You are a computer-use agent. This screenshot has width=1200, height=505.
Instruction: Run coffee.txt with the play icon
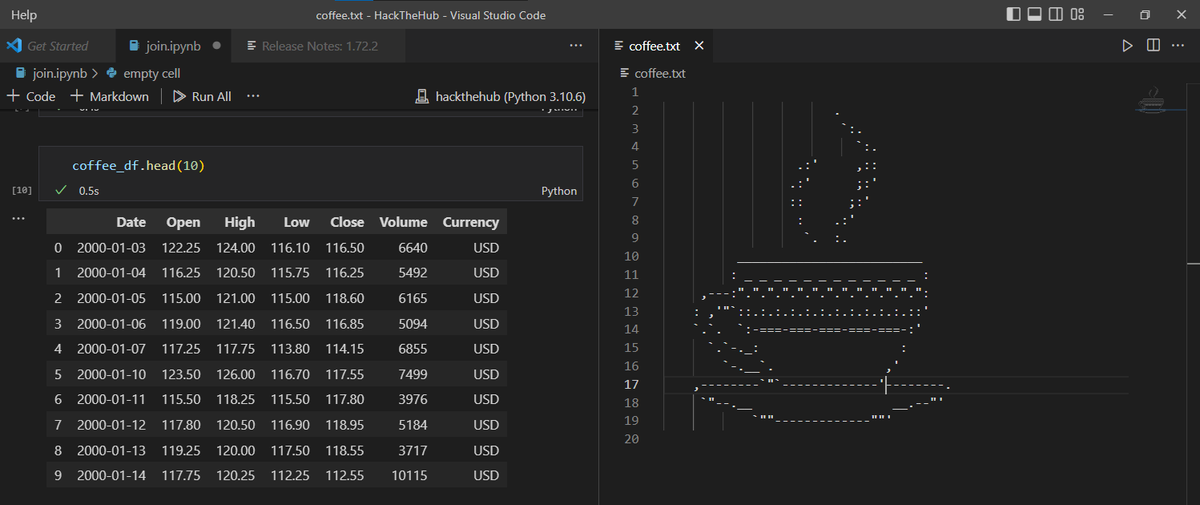[x=1127, y=46]
